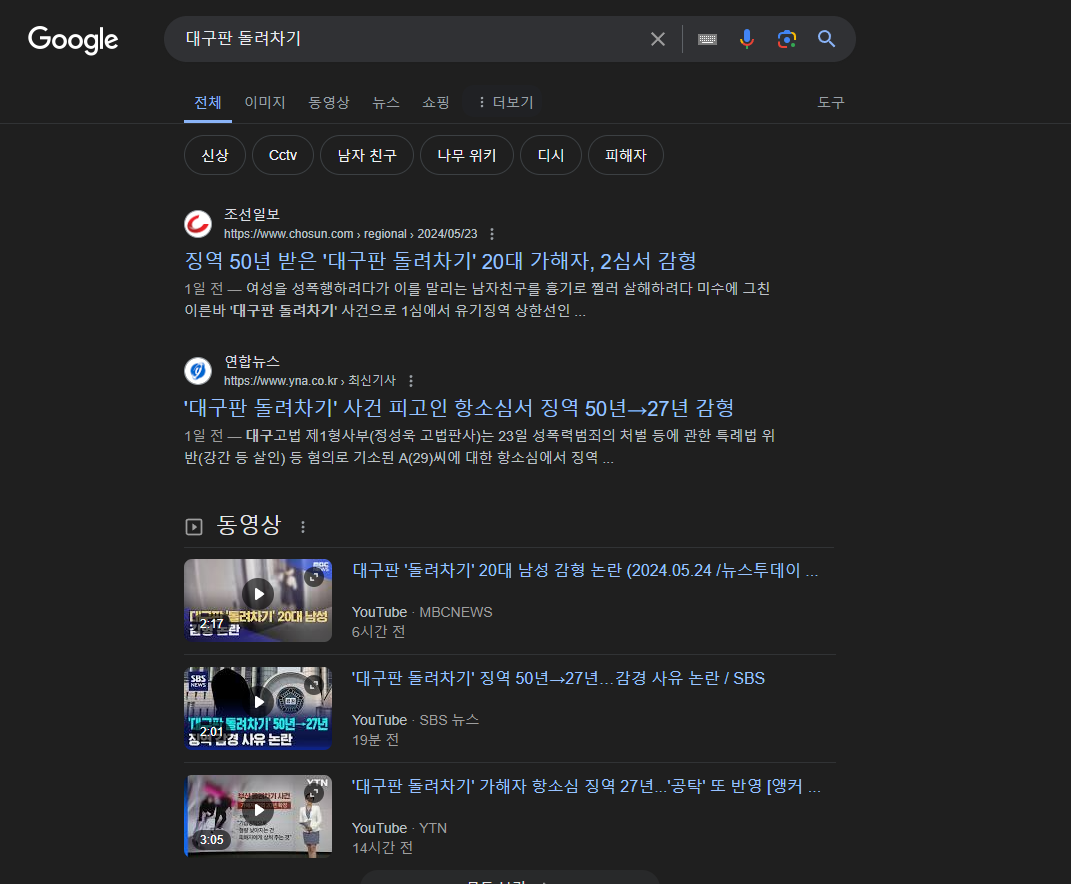Click the 조선일보 site favicon

(x=198, y=224)
